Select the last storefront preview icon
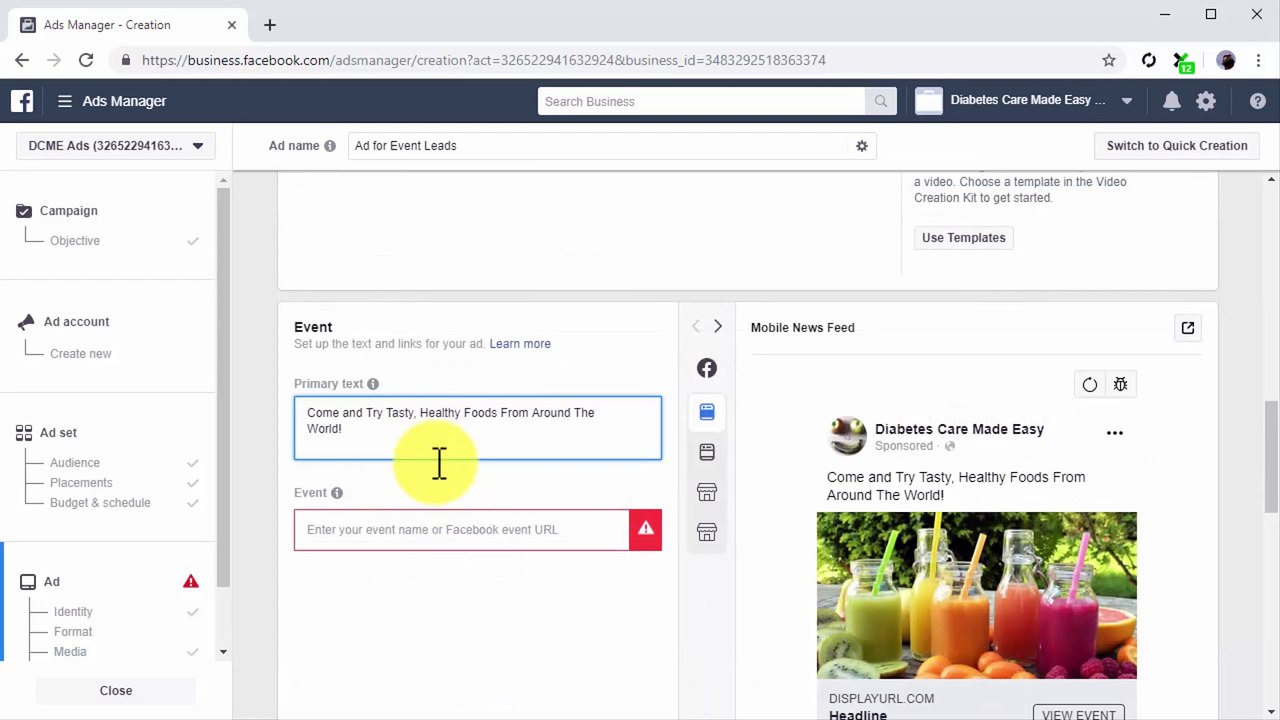 coord(707,532)
